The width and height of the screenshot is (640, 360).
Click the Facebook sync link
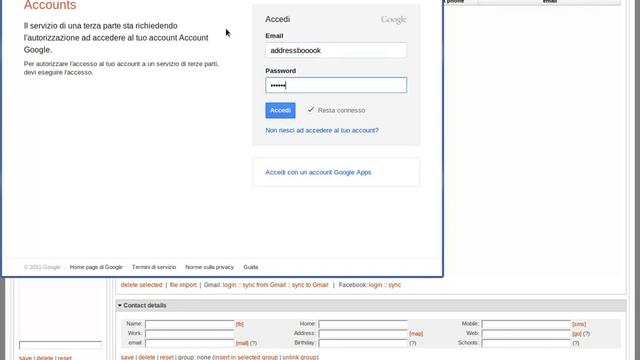[x=395, y=285]
